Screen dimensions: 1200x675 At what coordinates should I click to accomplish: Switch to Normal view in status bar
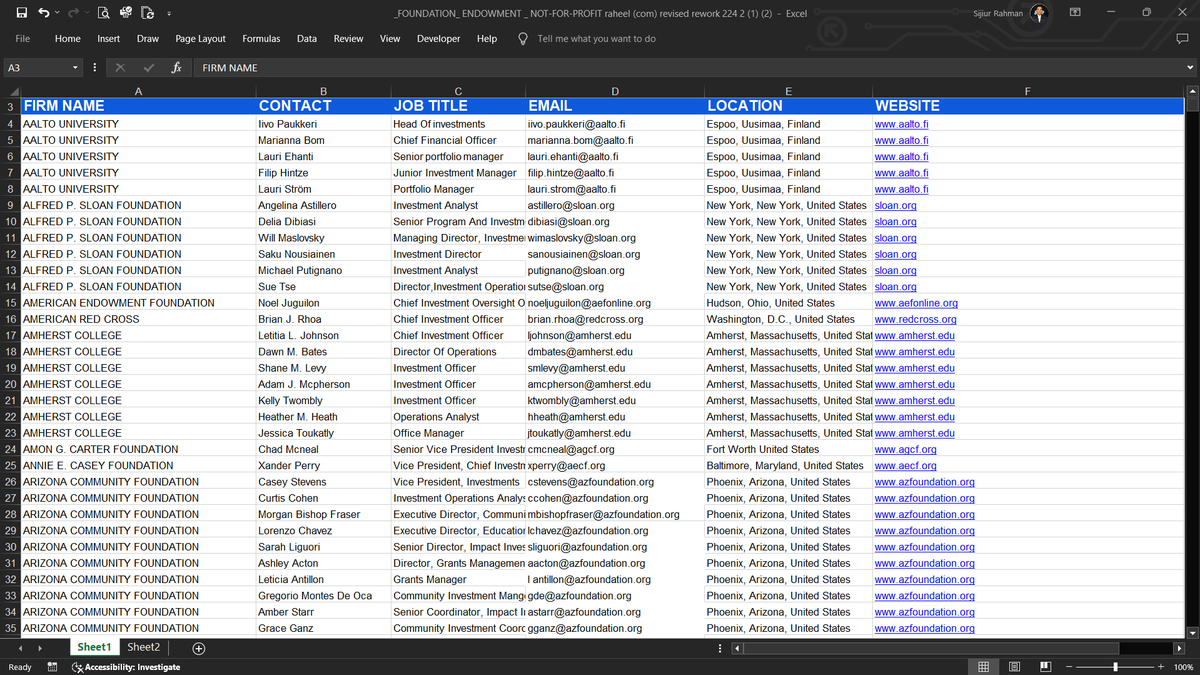point(983,667)
